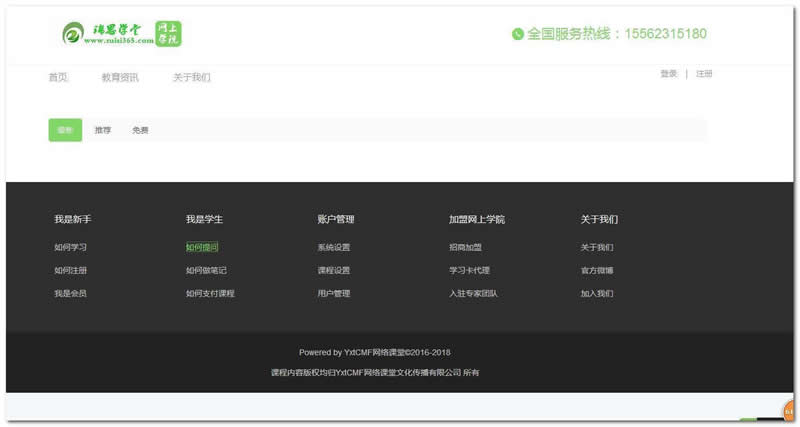The image size is (800, 427).
Task: Open 如何支付课程 in the footer
Action: click(210, 294)
